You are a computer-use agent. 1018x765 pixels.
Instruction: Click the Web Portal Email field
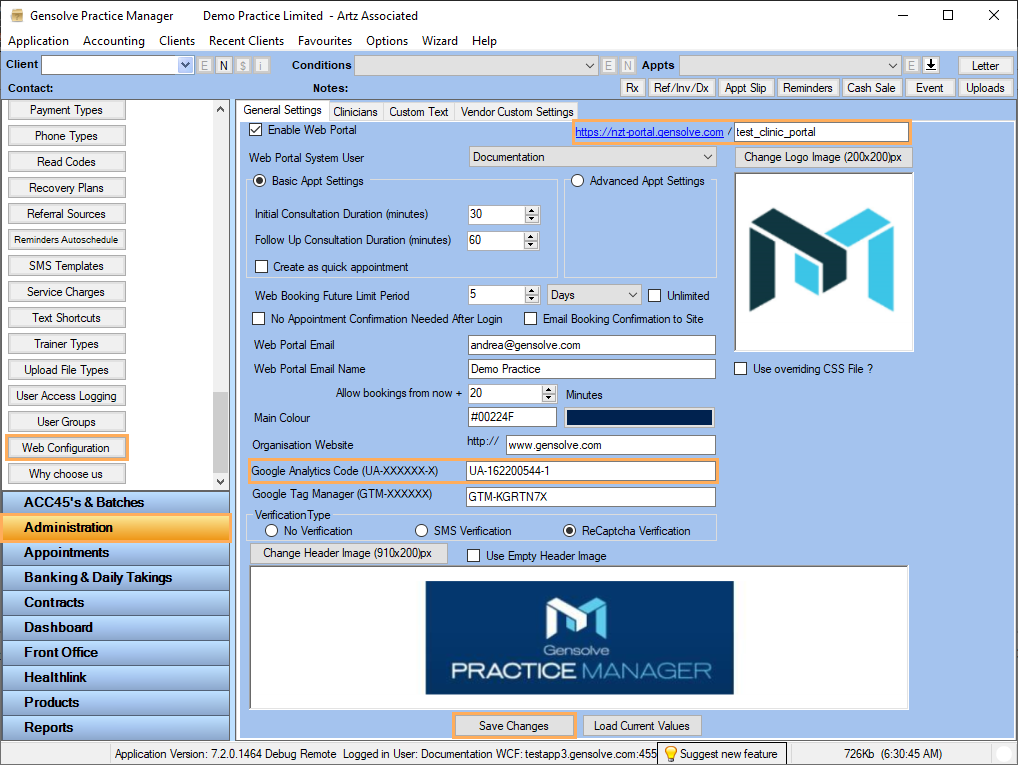click(591, 345)
